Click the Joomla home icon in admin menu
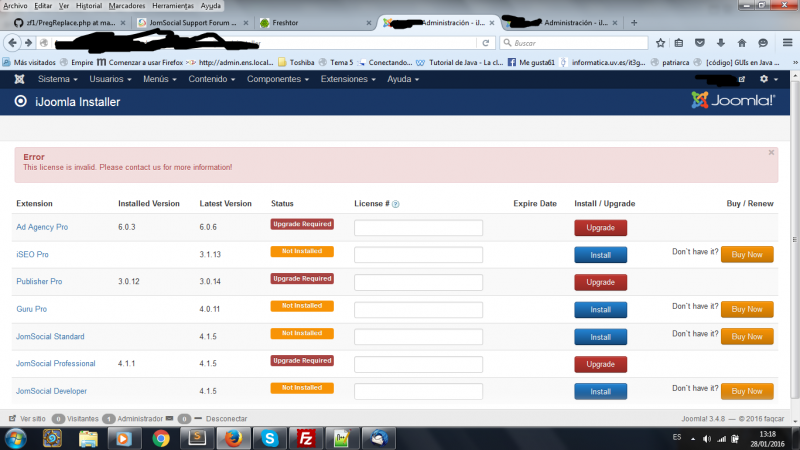 tap(19, 79)
